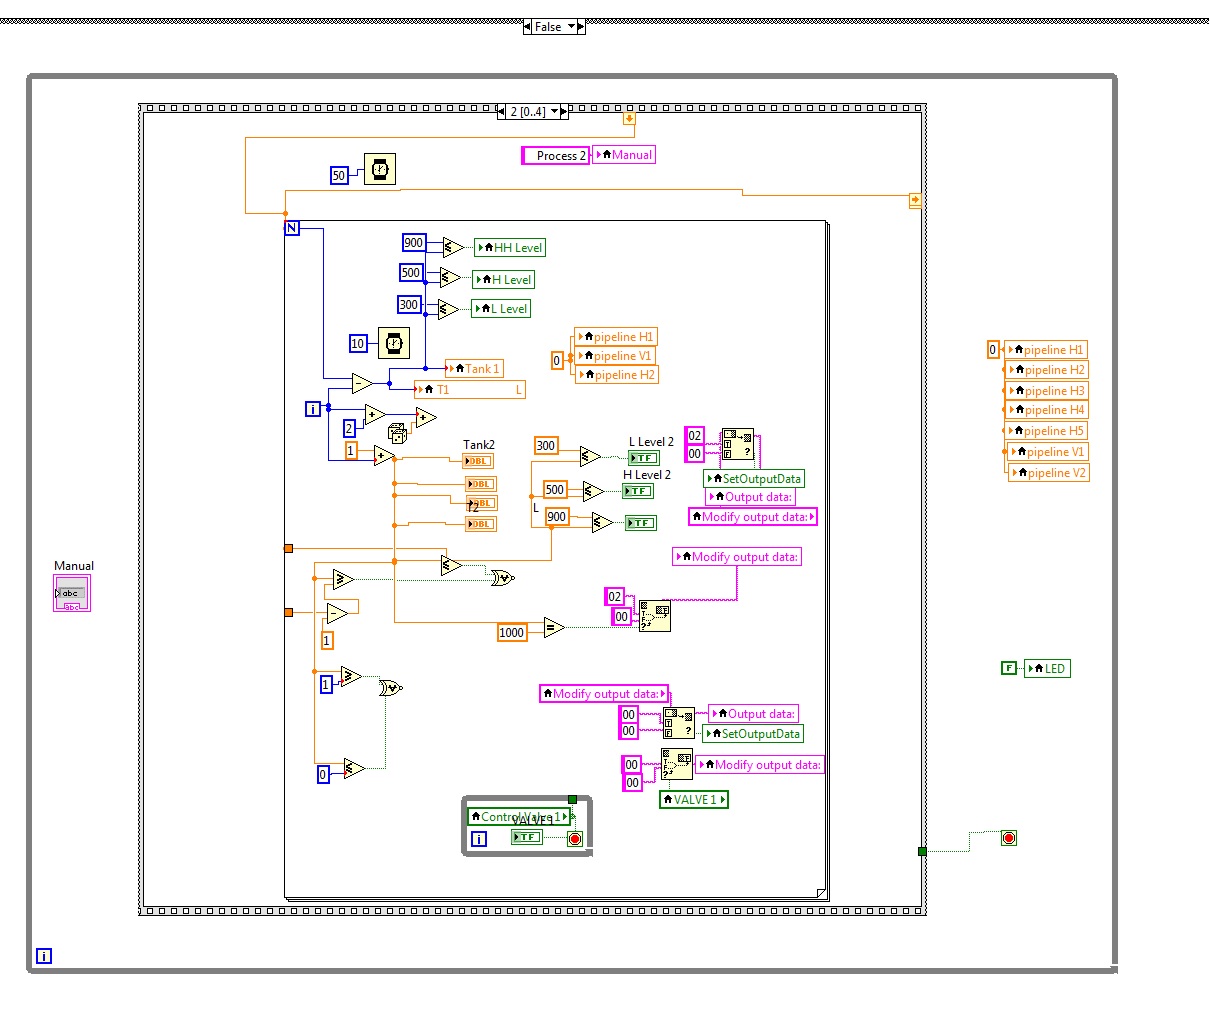Click the T2 DBL indicator terminal
This screenshot has height=1029, width=1209.
click(x=481, y=524)
